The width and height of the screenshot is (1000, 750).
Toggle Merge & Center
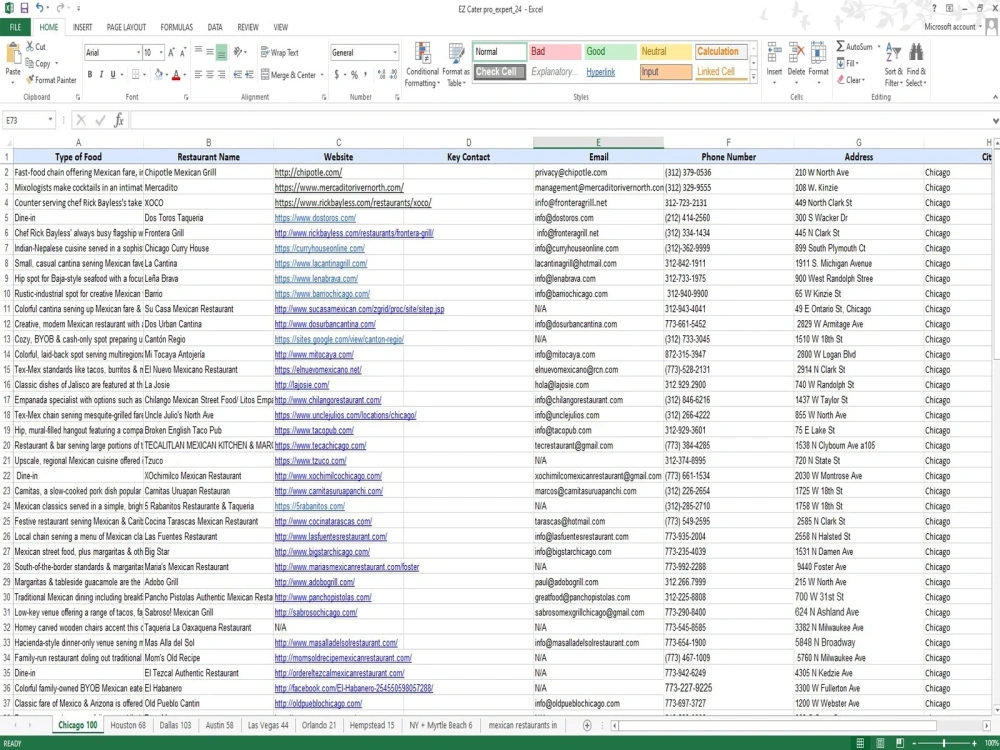[289, 75]
